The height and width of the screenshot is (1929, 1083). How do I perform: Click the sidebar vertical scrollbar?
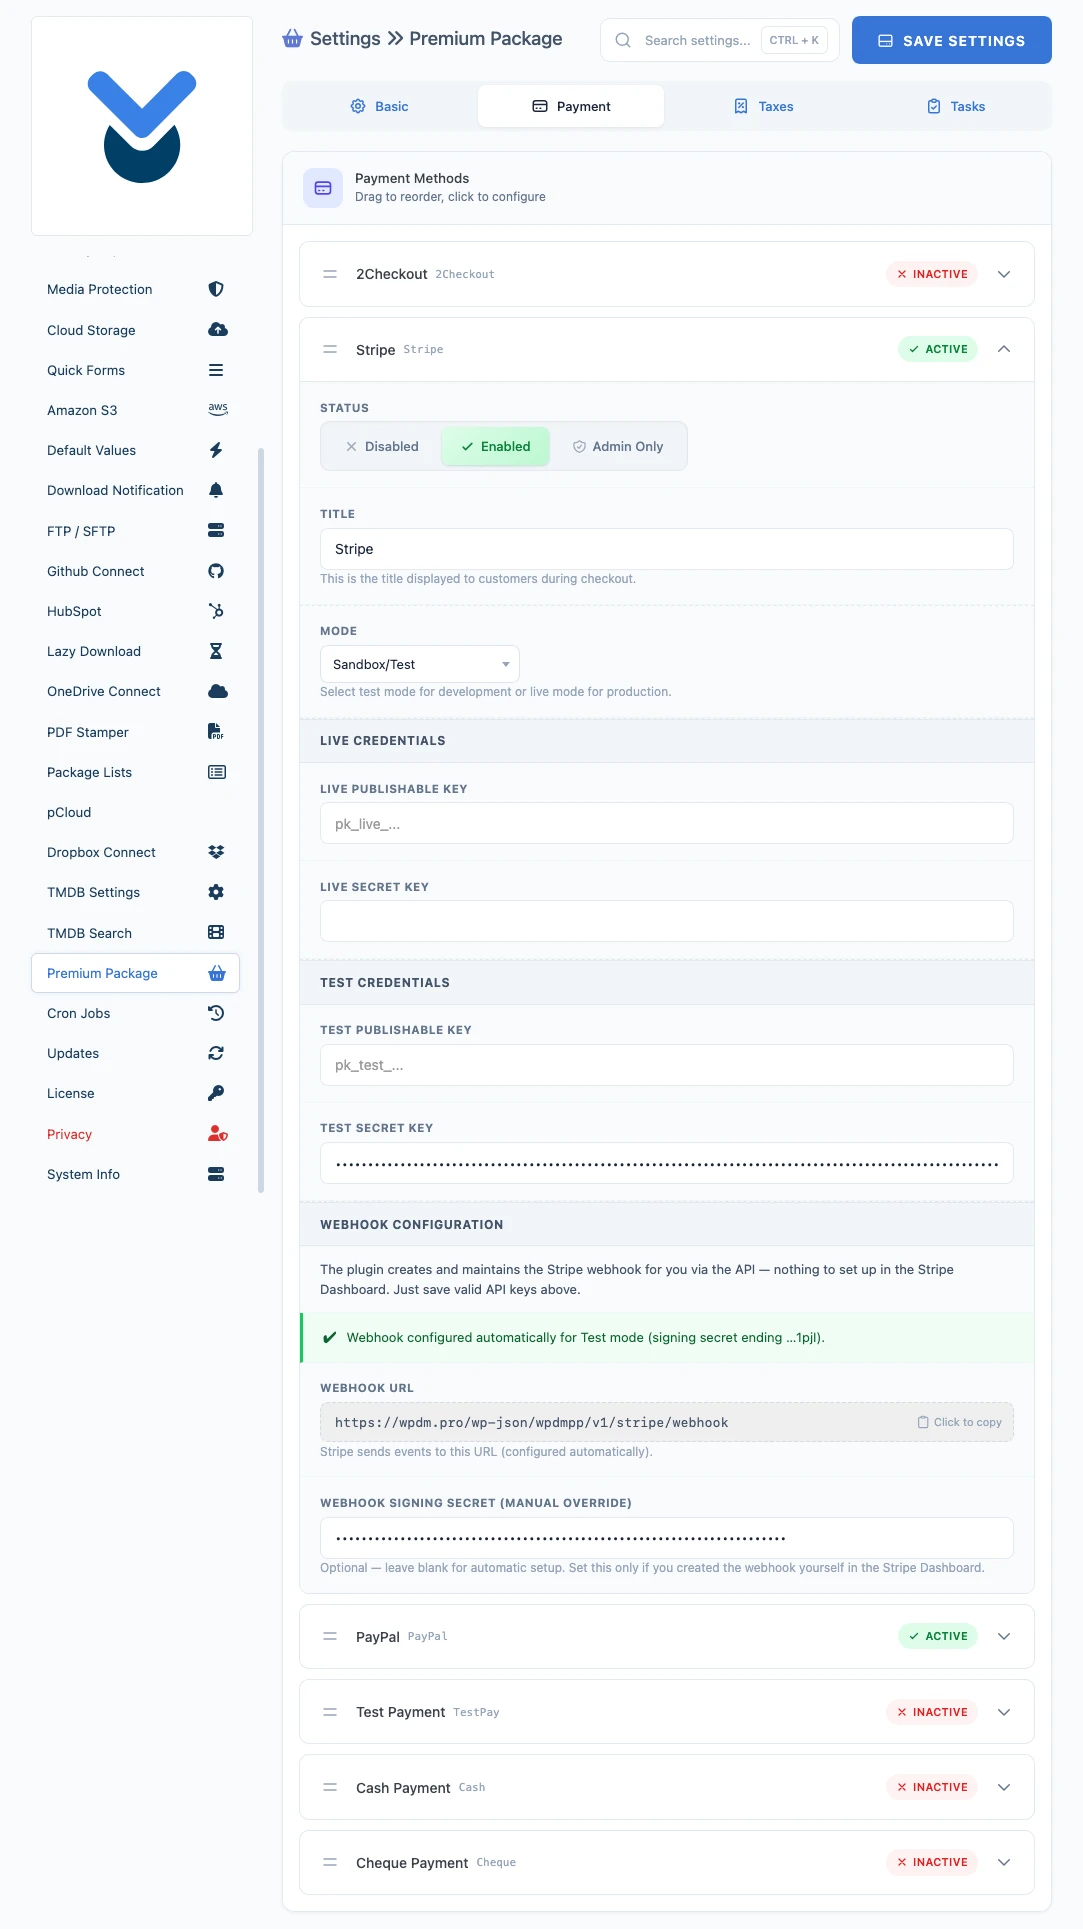tap(261, 820)
